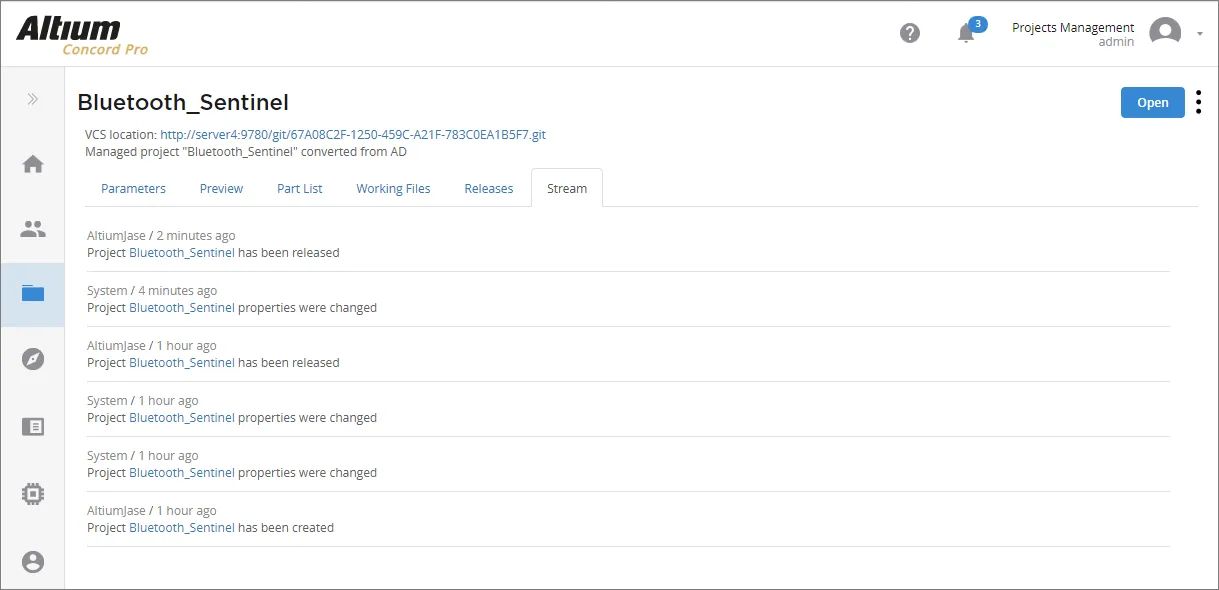
Task: Open the user profile sidebar icon
Action: coord(33,562)
